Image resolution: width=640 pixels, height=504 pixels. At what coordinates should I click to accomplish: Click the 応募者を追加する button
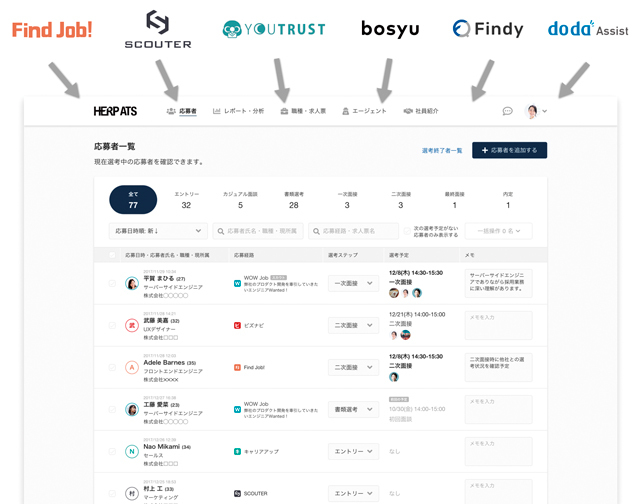pyautogui.click(x=509, y=150)
